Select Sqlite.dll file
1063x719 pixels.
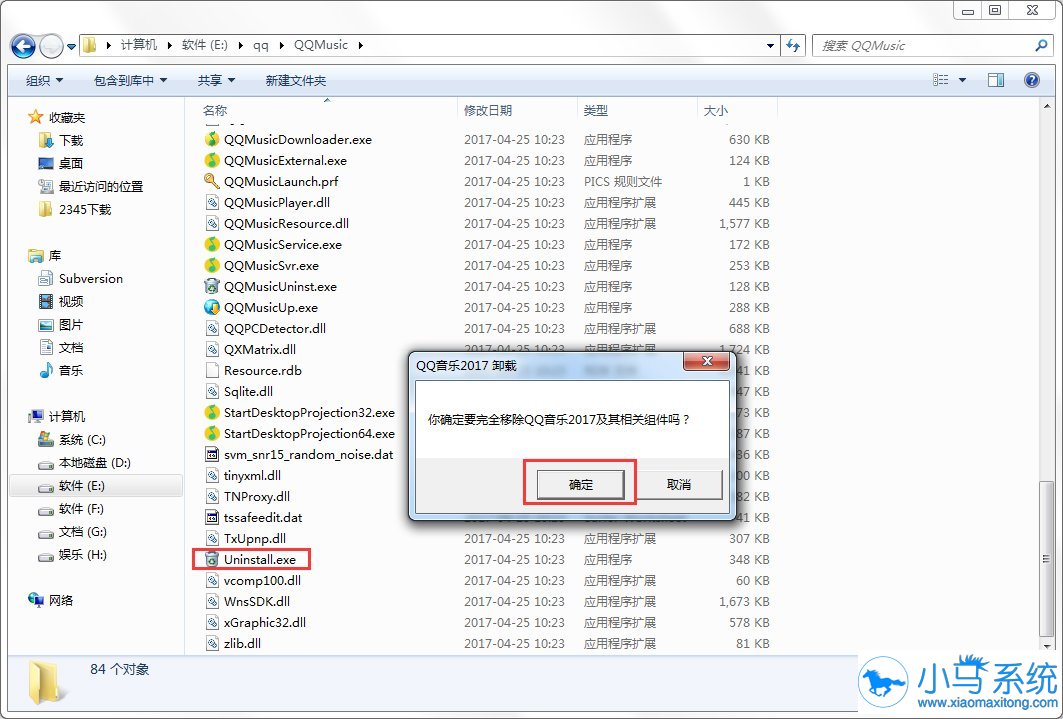tap(248, 392)
